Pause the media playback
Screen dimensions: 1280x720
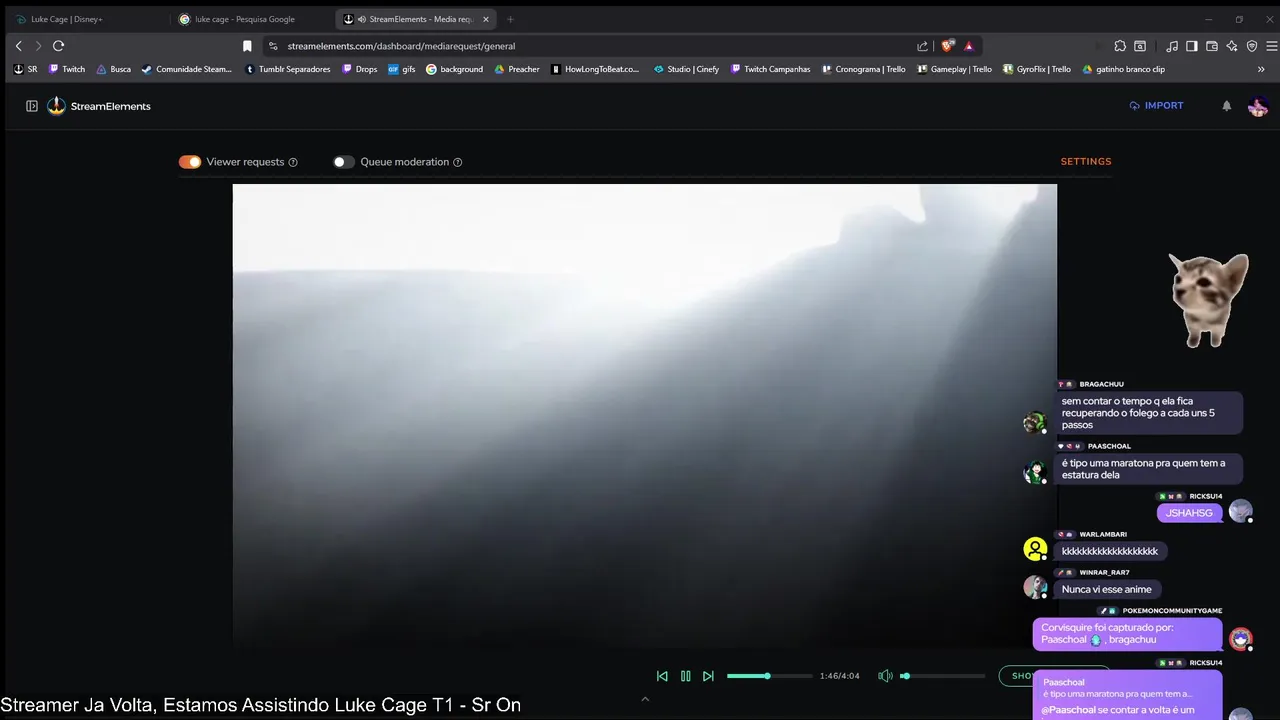tap(685, 676)
